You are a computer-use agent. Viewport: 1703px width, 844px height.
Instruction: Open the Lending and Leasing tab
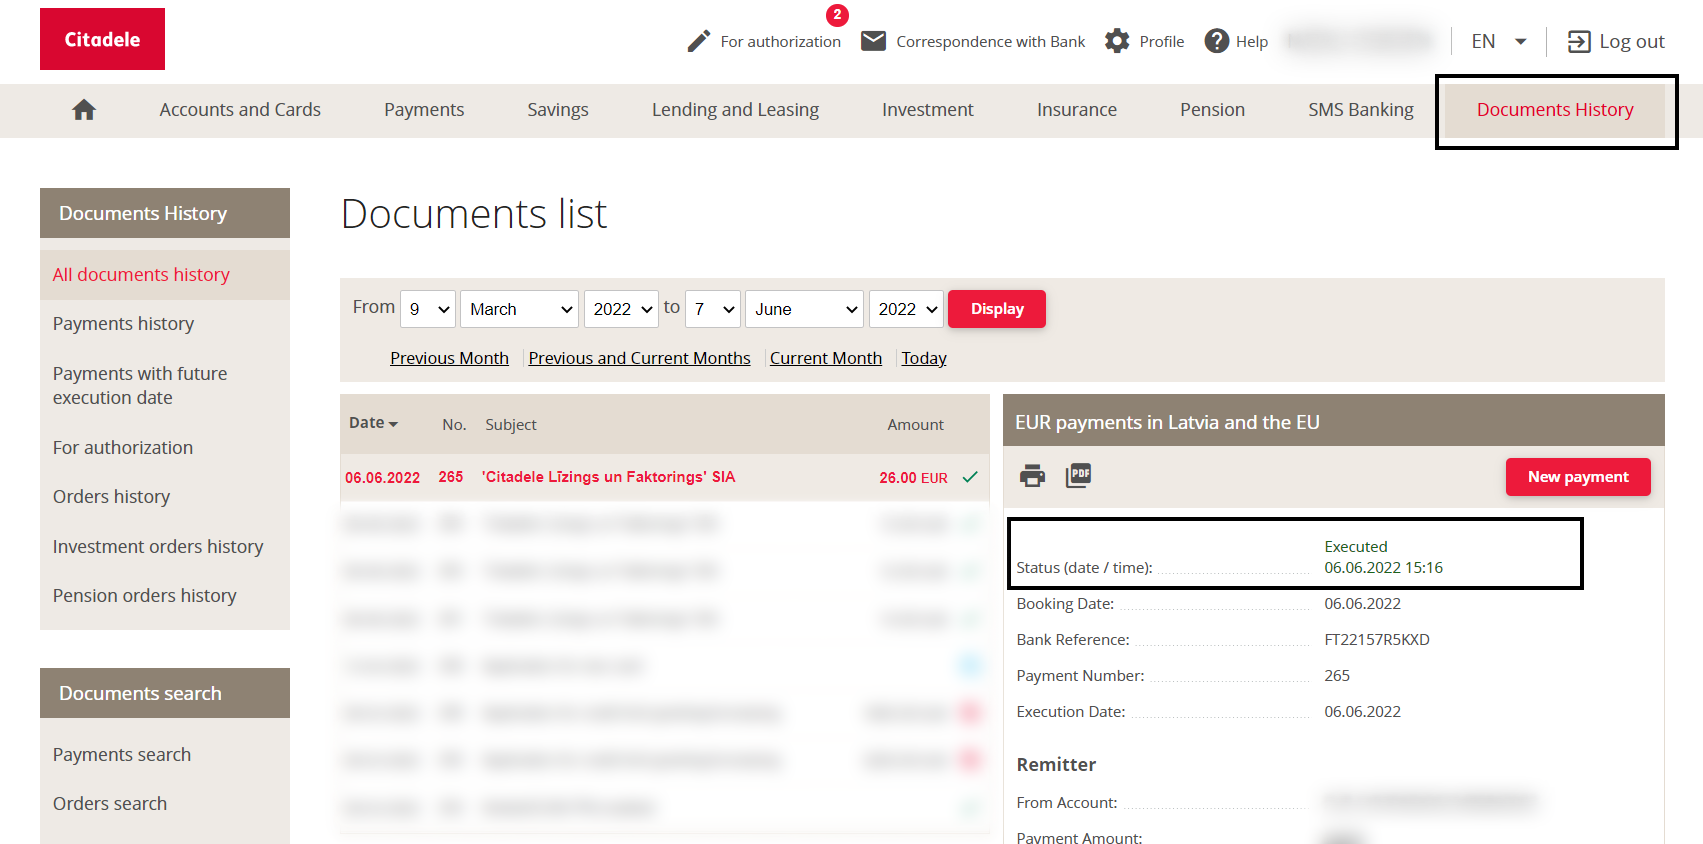[x=735, y=110]
